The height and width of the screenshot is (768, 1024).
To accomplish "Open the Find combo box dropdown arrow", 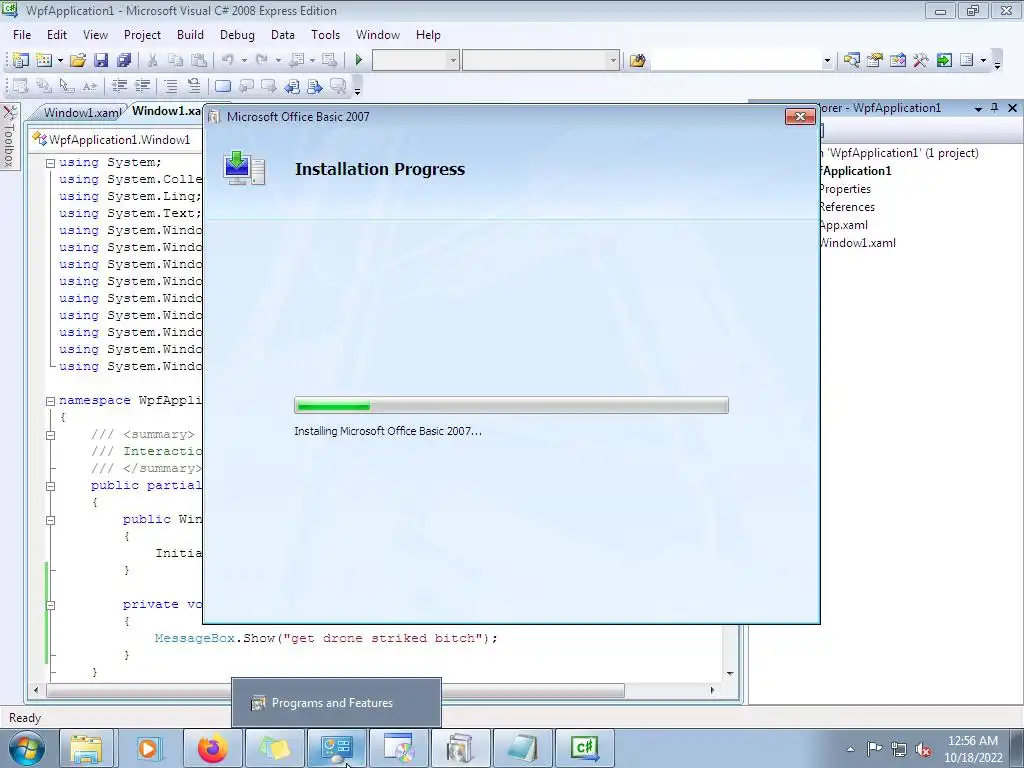I will [x=827, y=61].
